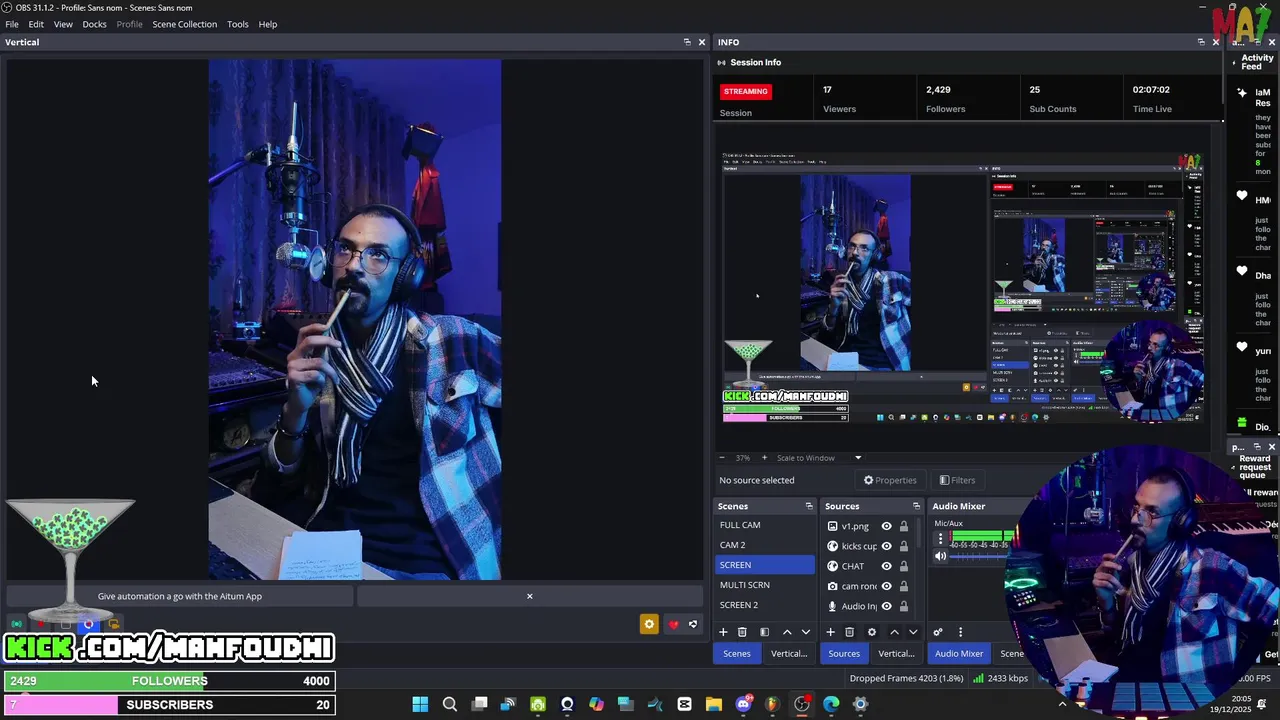Open the View menu
The width and height of the screenshot is (1280, 720).
[63, 24]
